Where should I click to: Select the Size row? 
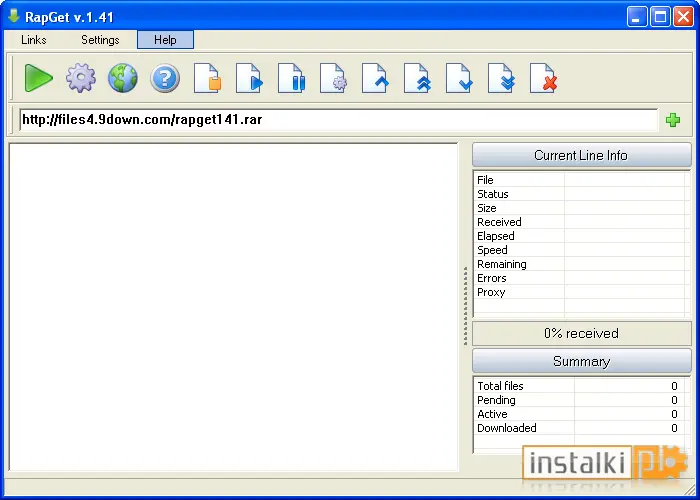pyautogui.click(x=580, y=208)
